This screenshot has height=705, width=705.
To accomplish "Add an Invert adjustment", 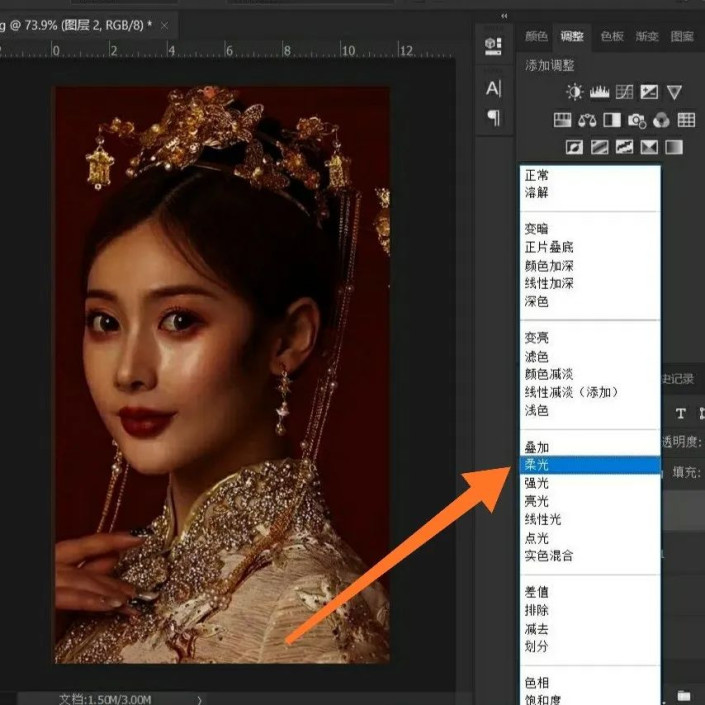I will 575,147.
